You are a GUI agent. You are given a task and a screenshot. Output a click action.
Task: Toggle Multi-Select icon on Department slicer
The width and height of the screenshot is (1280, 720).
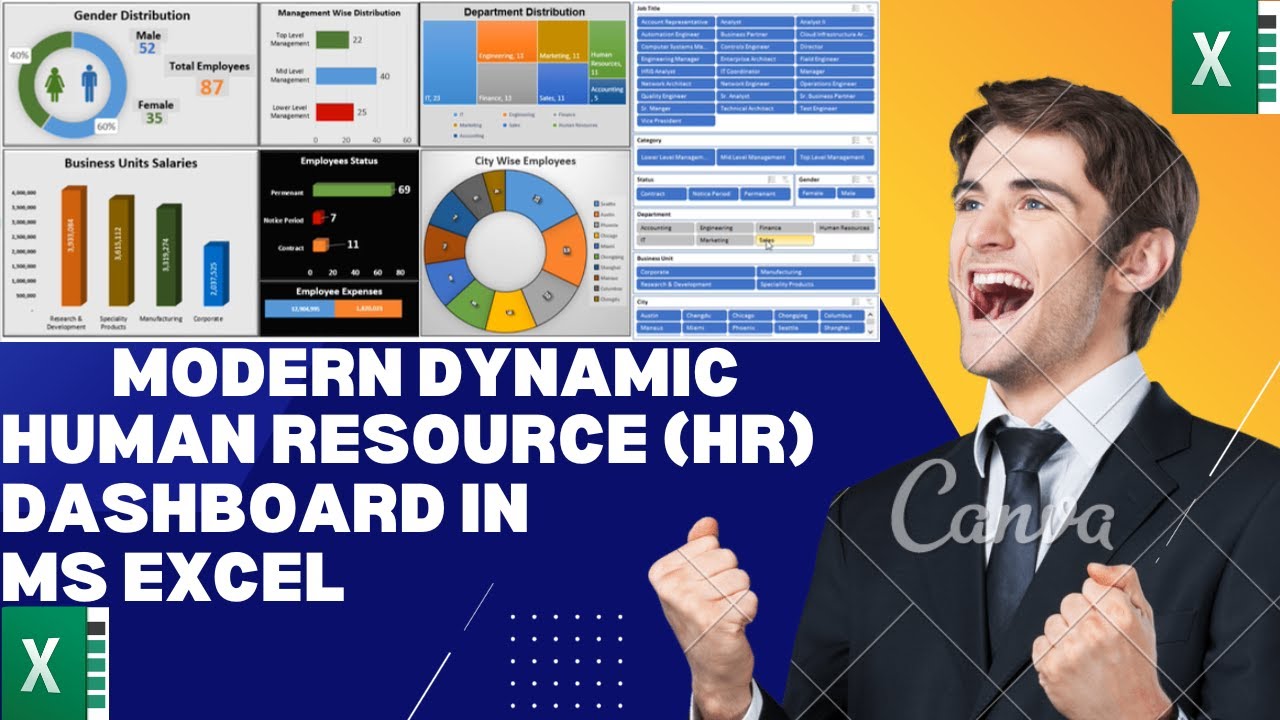(x=855, y=214)
